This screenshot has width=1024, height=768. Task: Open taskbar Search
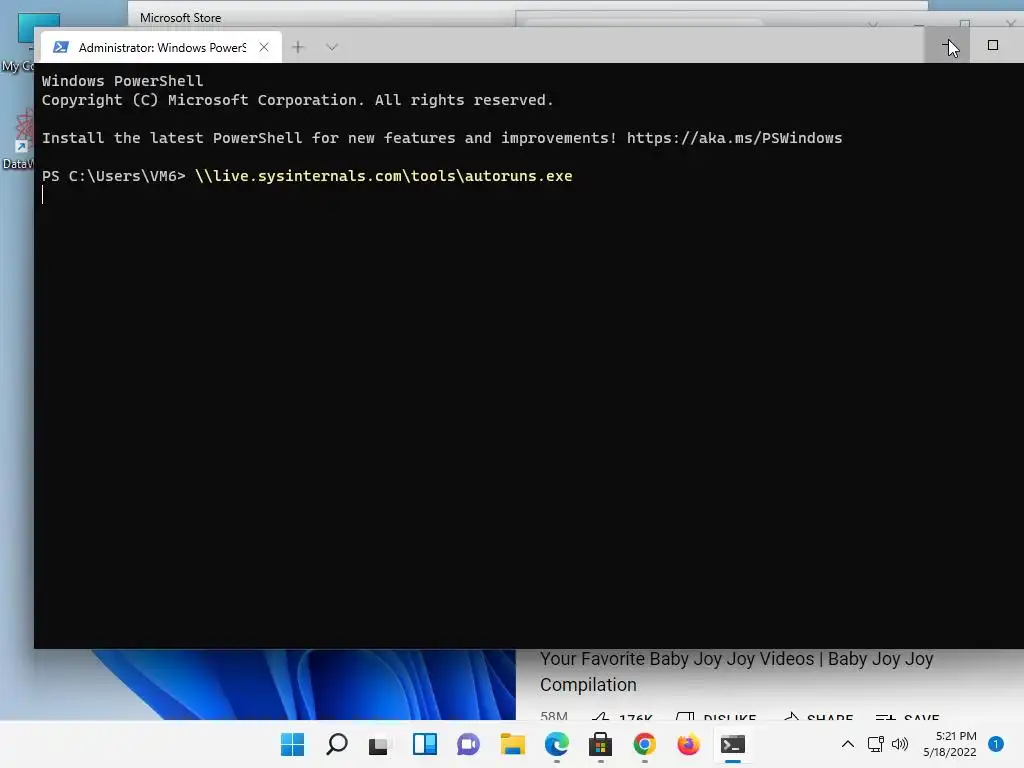point(336,744)
